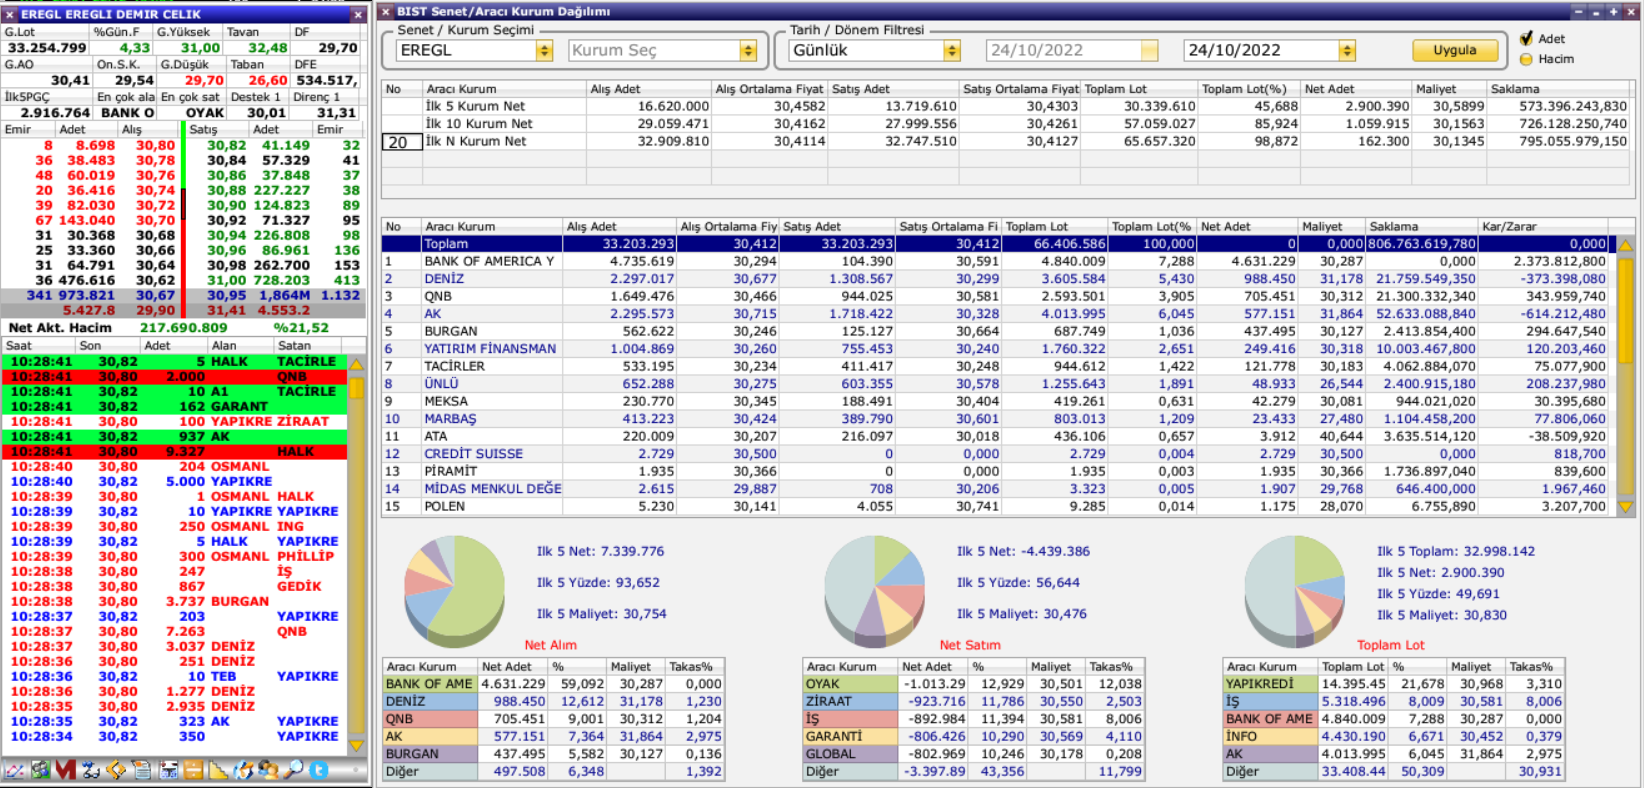This screenshot has height=788, width=1644.
Task: Click the magnifying glass search icon
Action: click(294, 770)
